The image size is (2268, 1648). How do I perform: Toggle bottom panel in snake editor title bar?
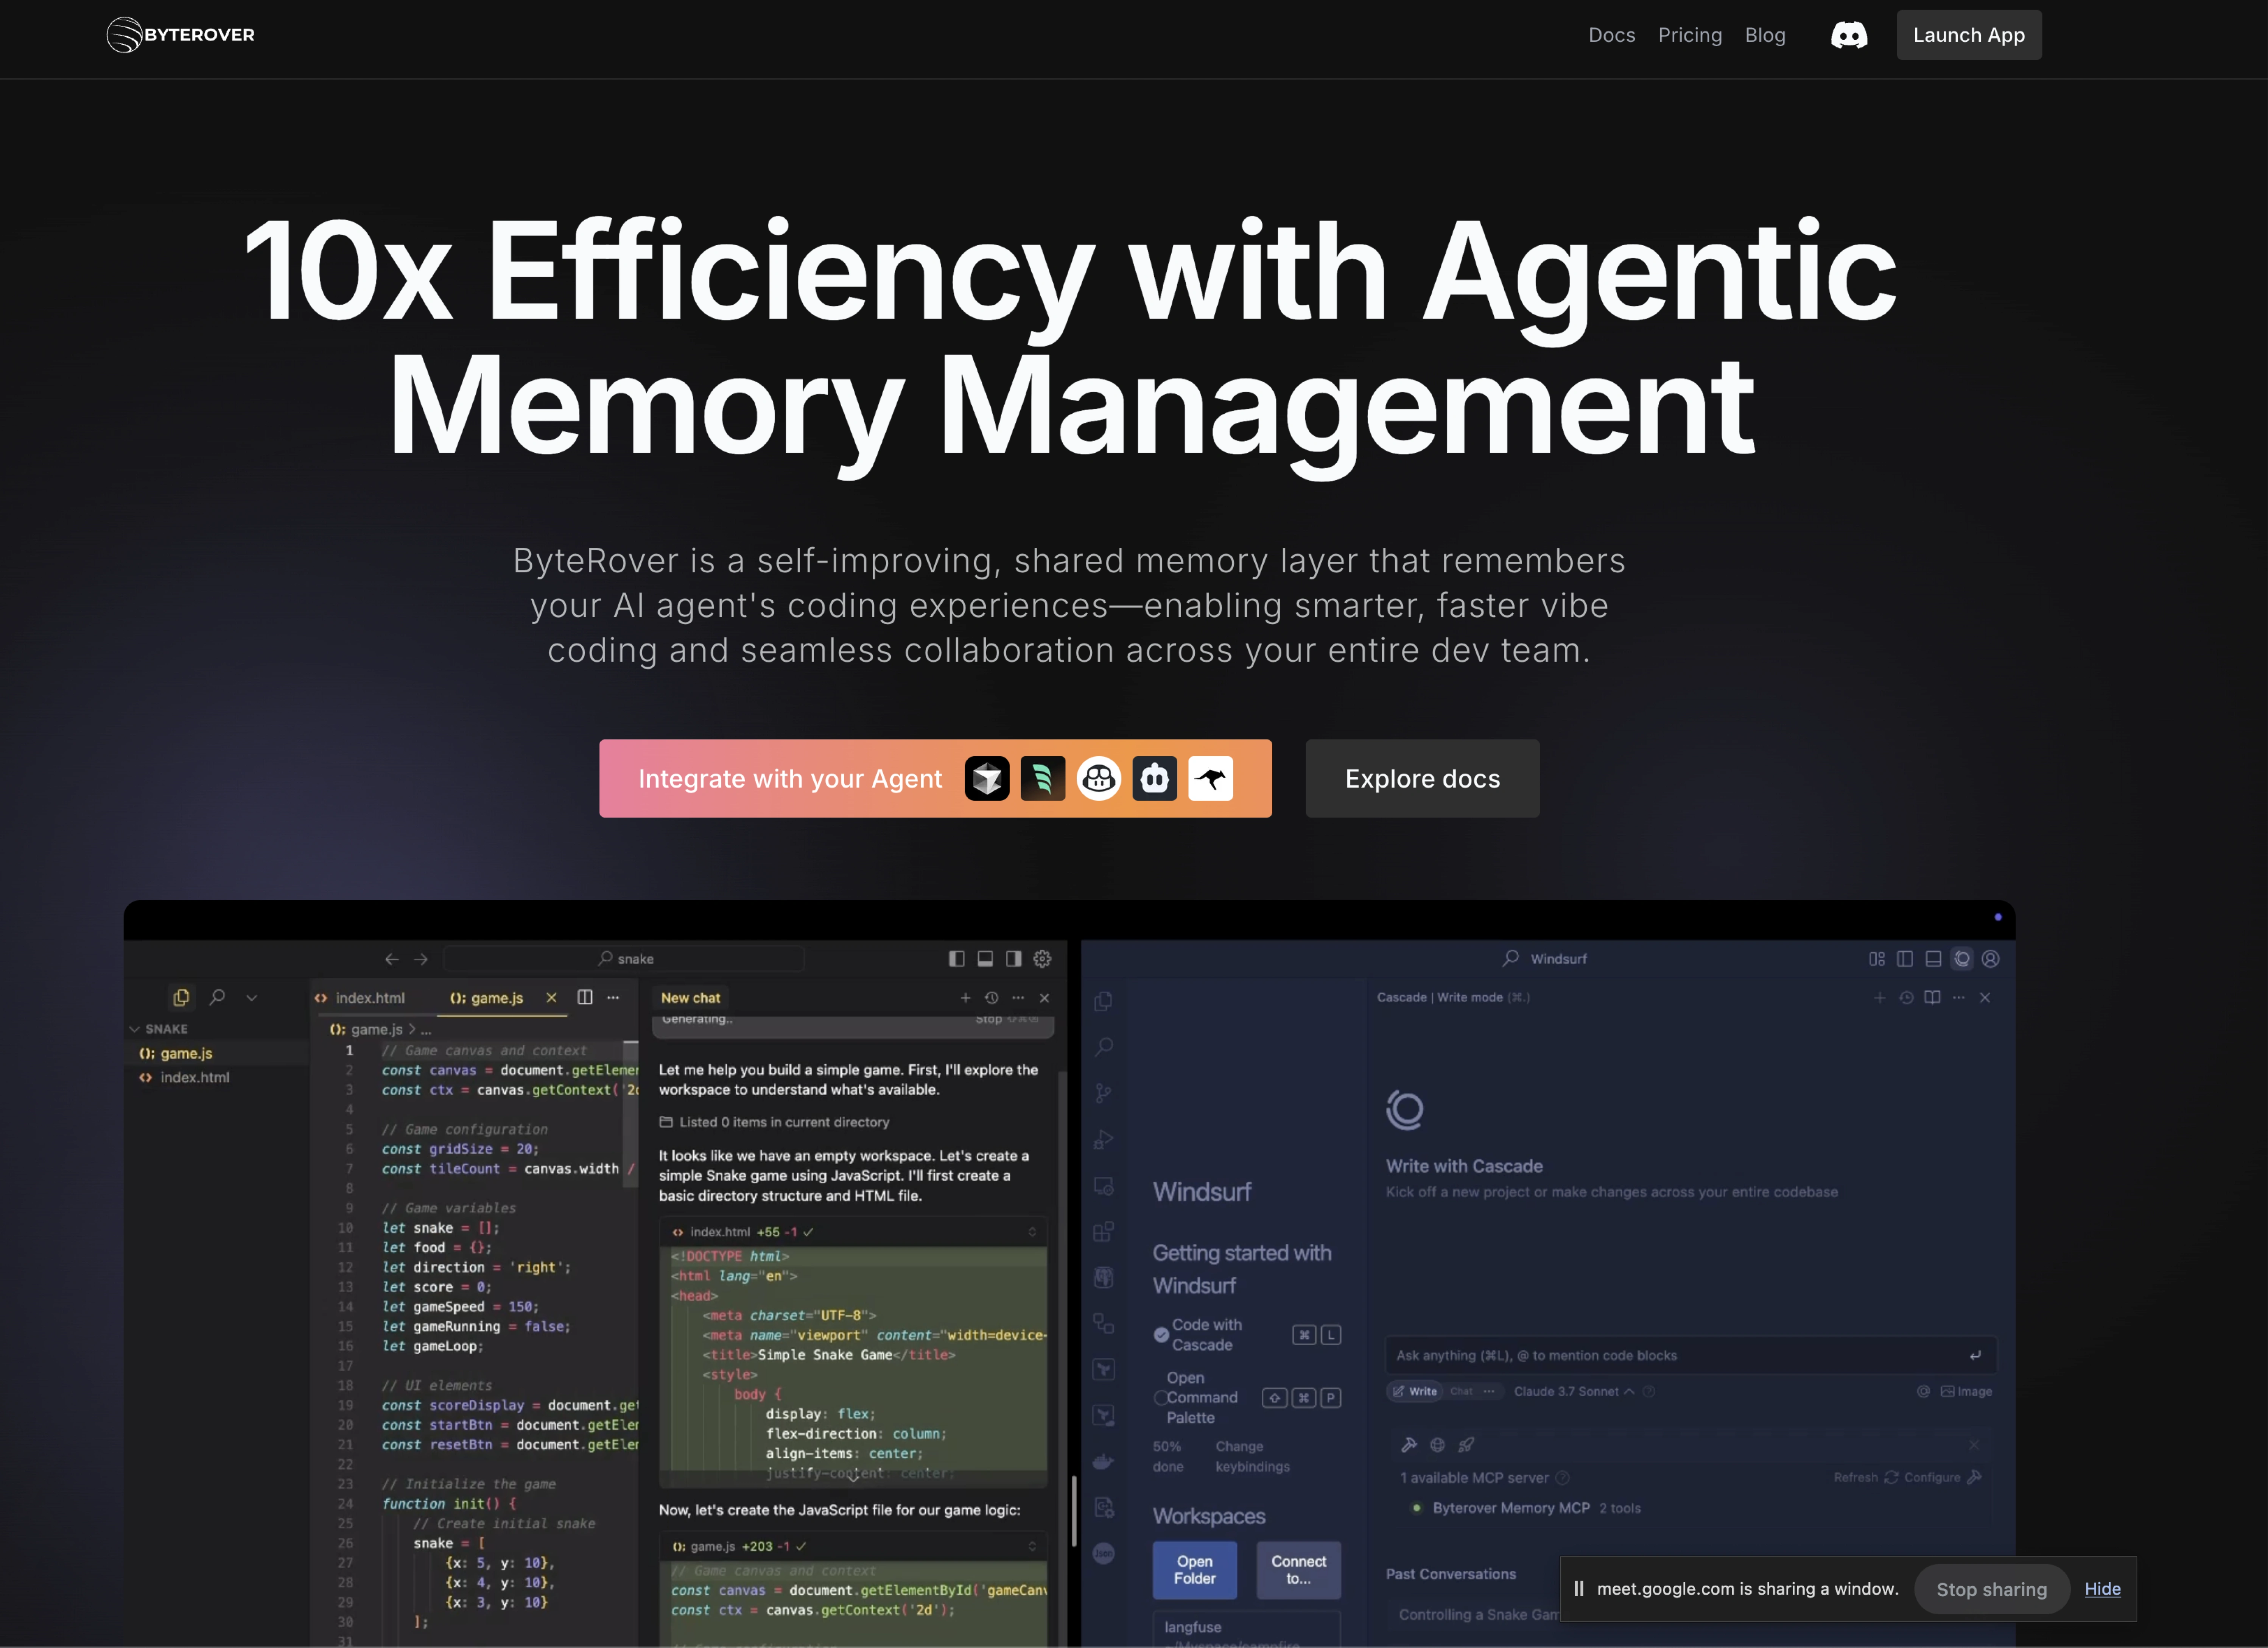click(x=985, y=959)
